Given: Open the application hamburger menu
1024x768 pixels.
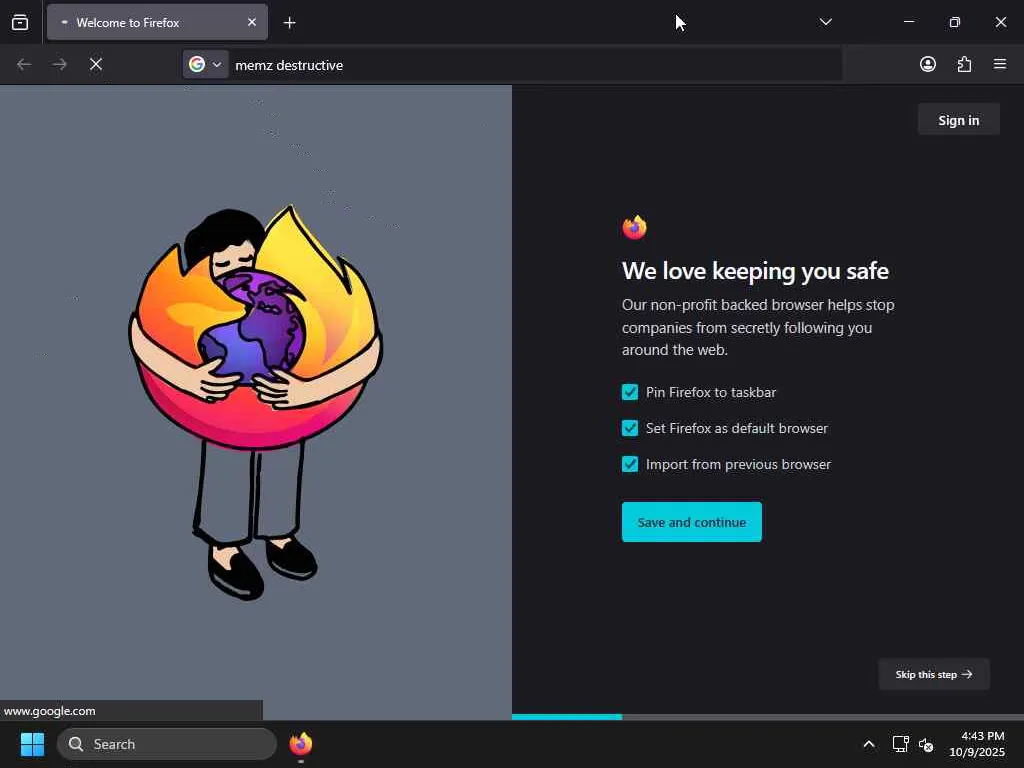Looking at the screenshot, I should pos(999,64).
